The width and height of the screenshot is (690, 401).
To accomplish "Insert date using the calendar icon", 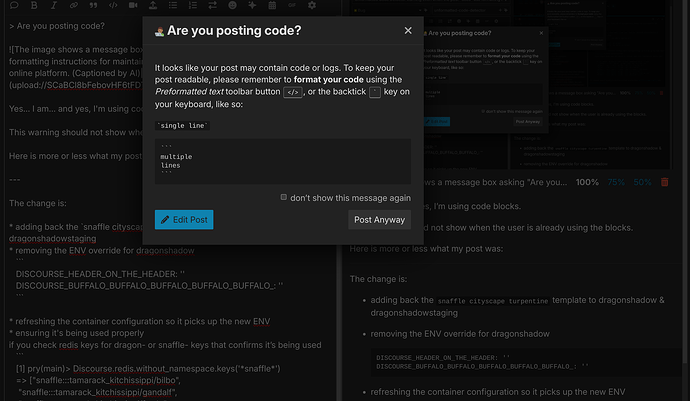I will [272, 5].
